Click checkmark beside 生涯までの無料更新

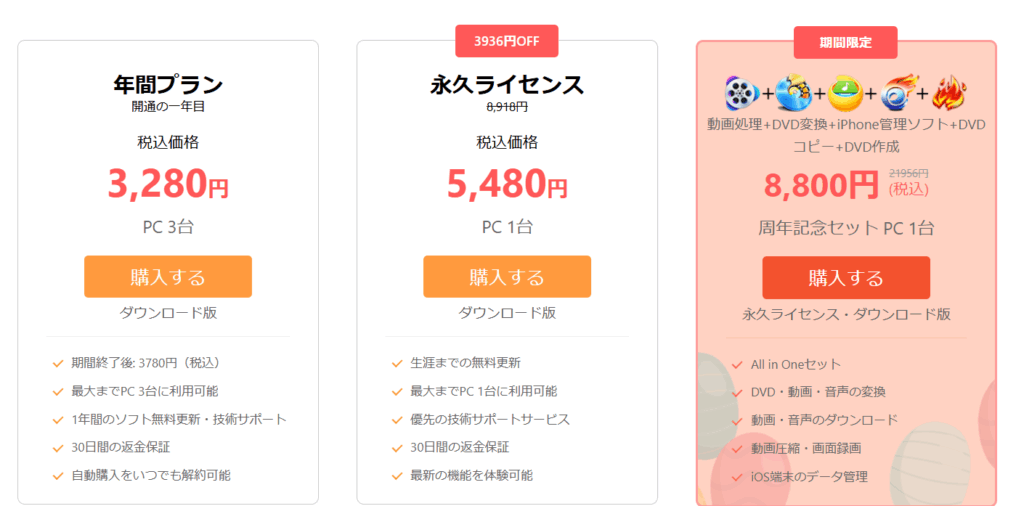(x=396, y=363)
